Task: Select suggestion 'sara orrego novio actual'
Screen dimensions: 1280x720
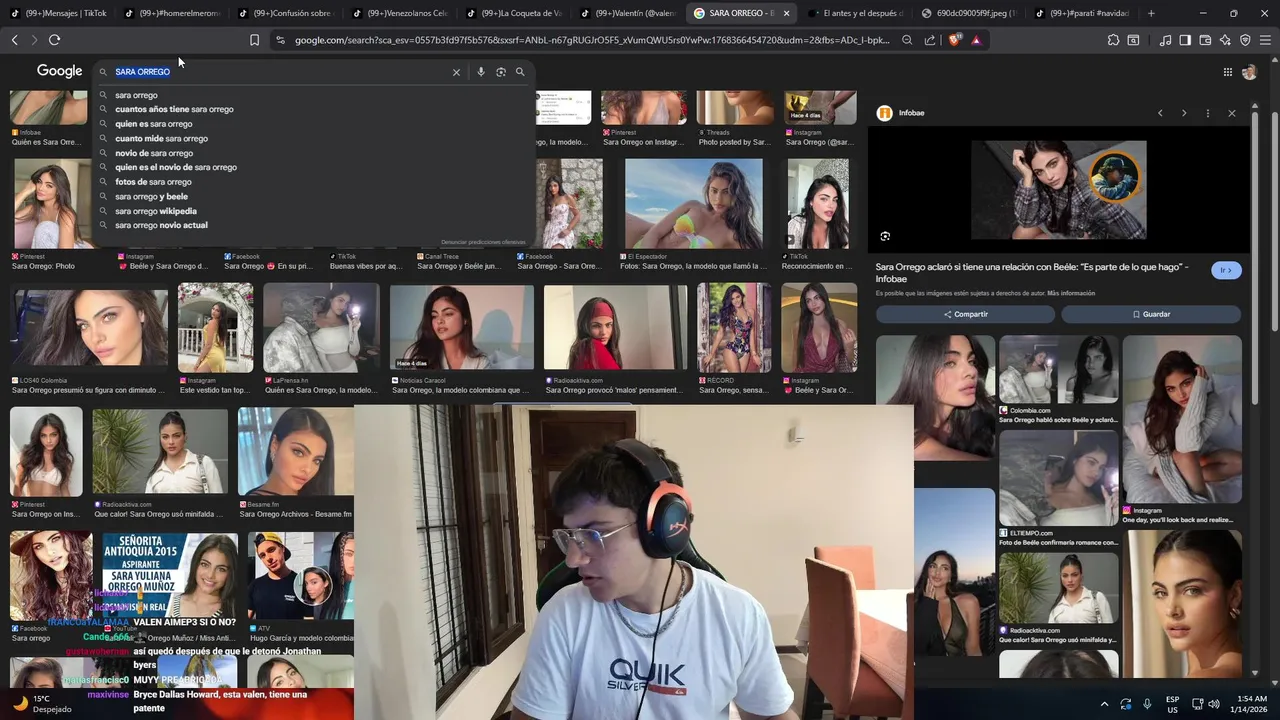Action: pyautogui.click(x=161, y=226)
